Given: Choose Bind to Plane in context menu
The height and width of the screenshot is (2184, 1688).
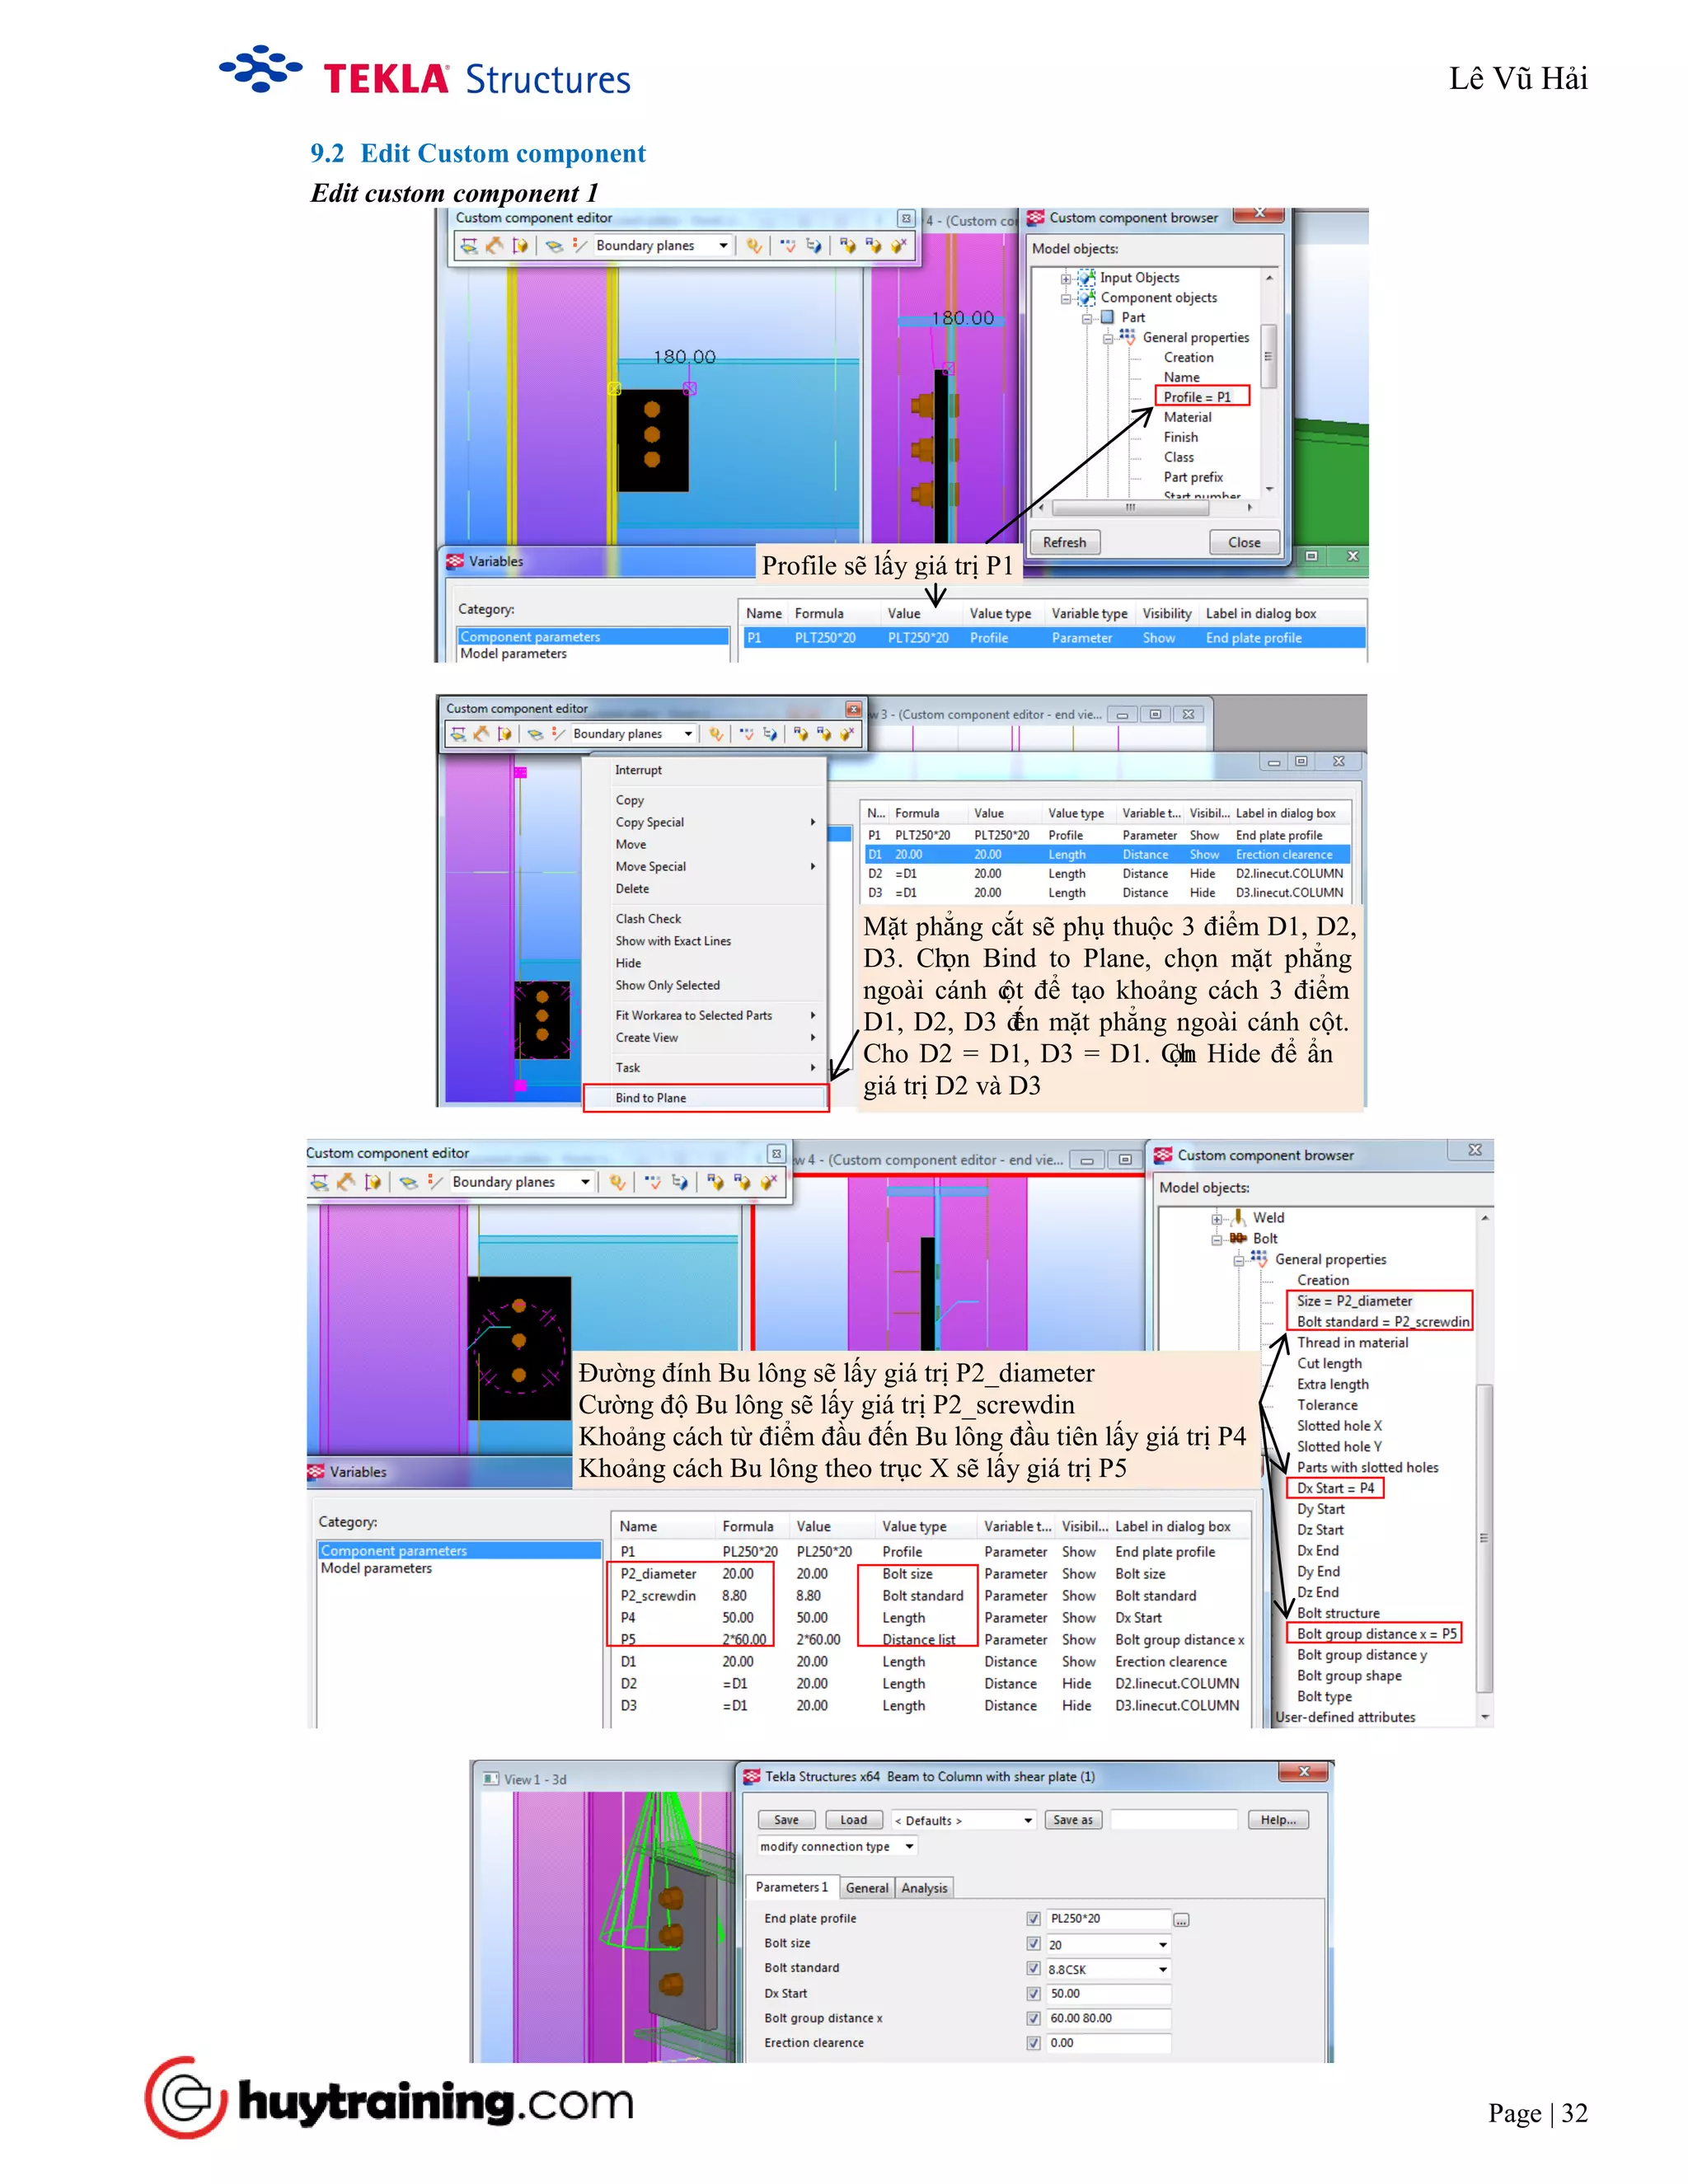Looking at the screenshot, I should tap(651, 1098).
